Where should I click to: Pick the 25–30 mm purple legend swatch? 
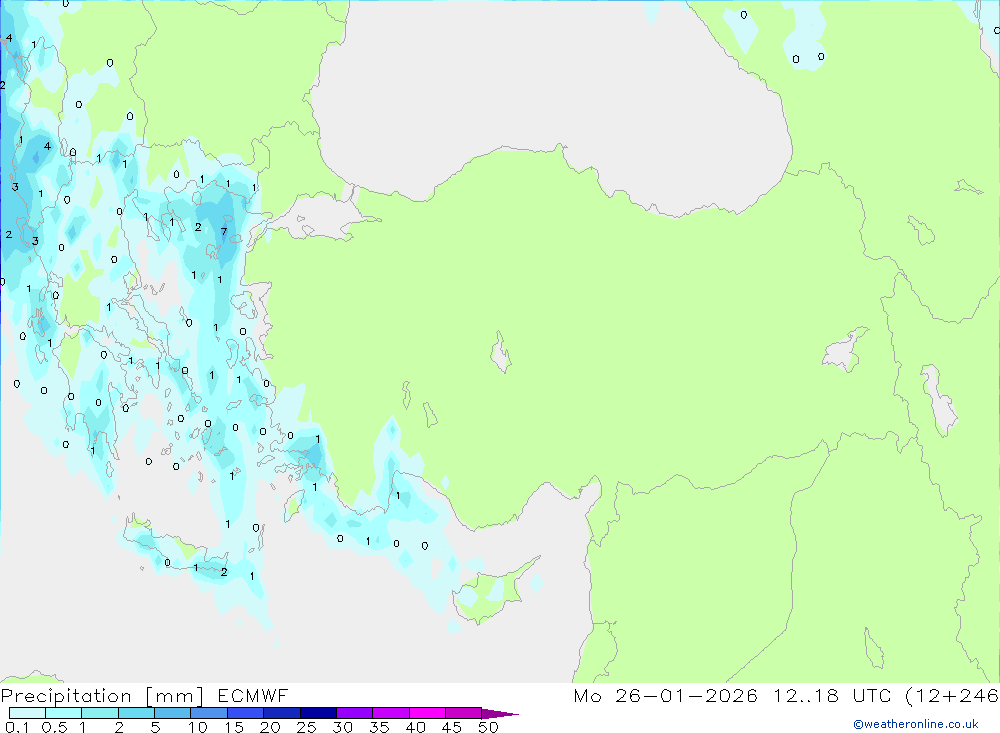tap(318, 713)
